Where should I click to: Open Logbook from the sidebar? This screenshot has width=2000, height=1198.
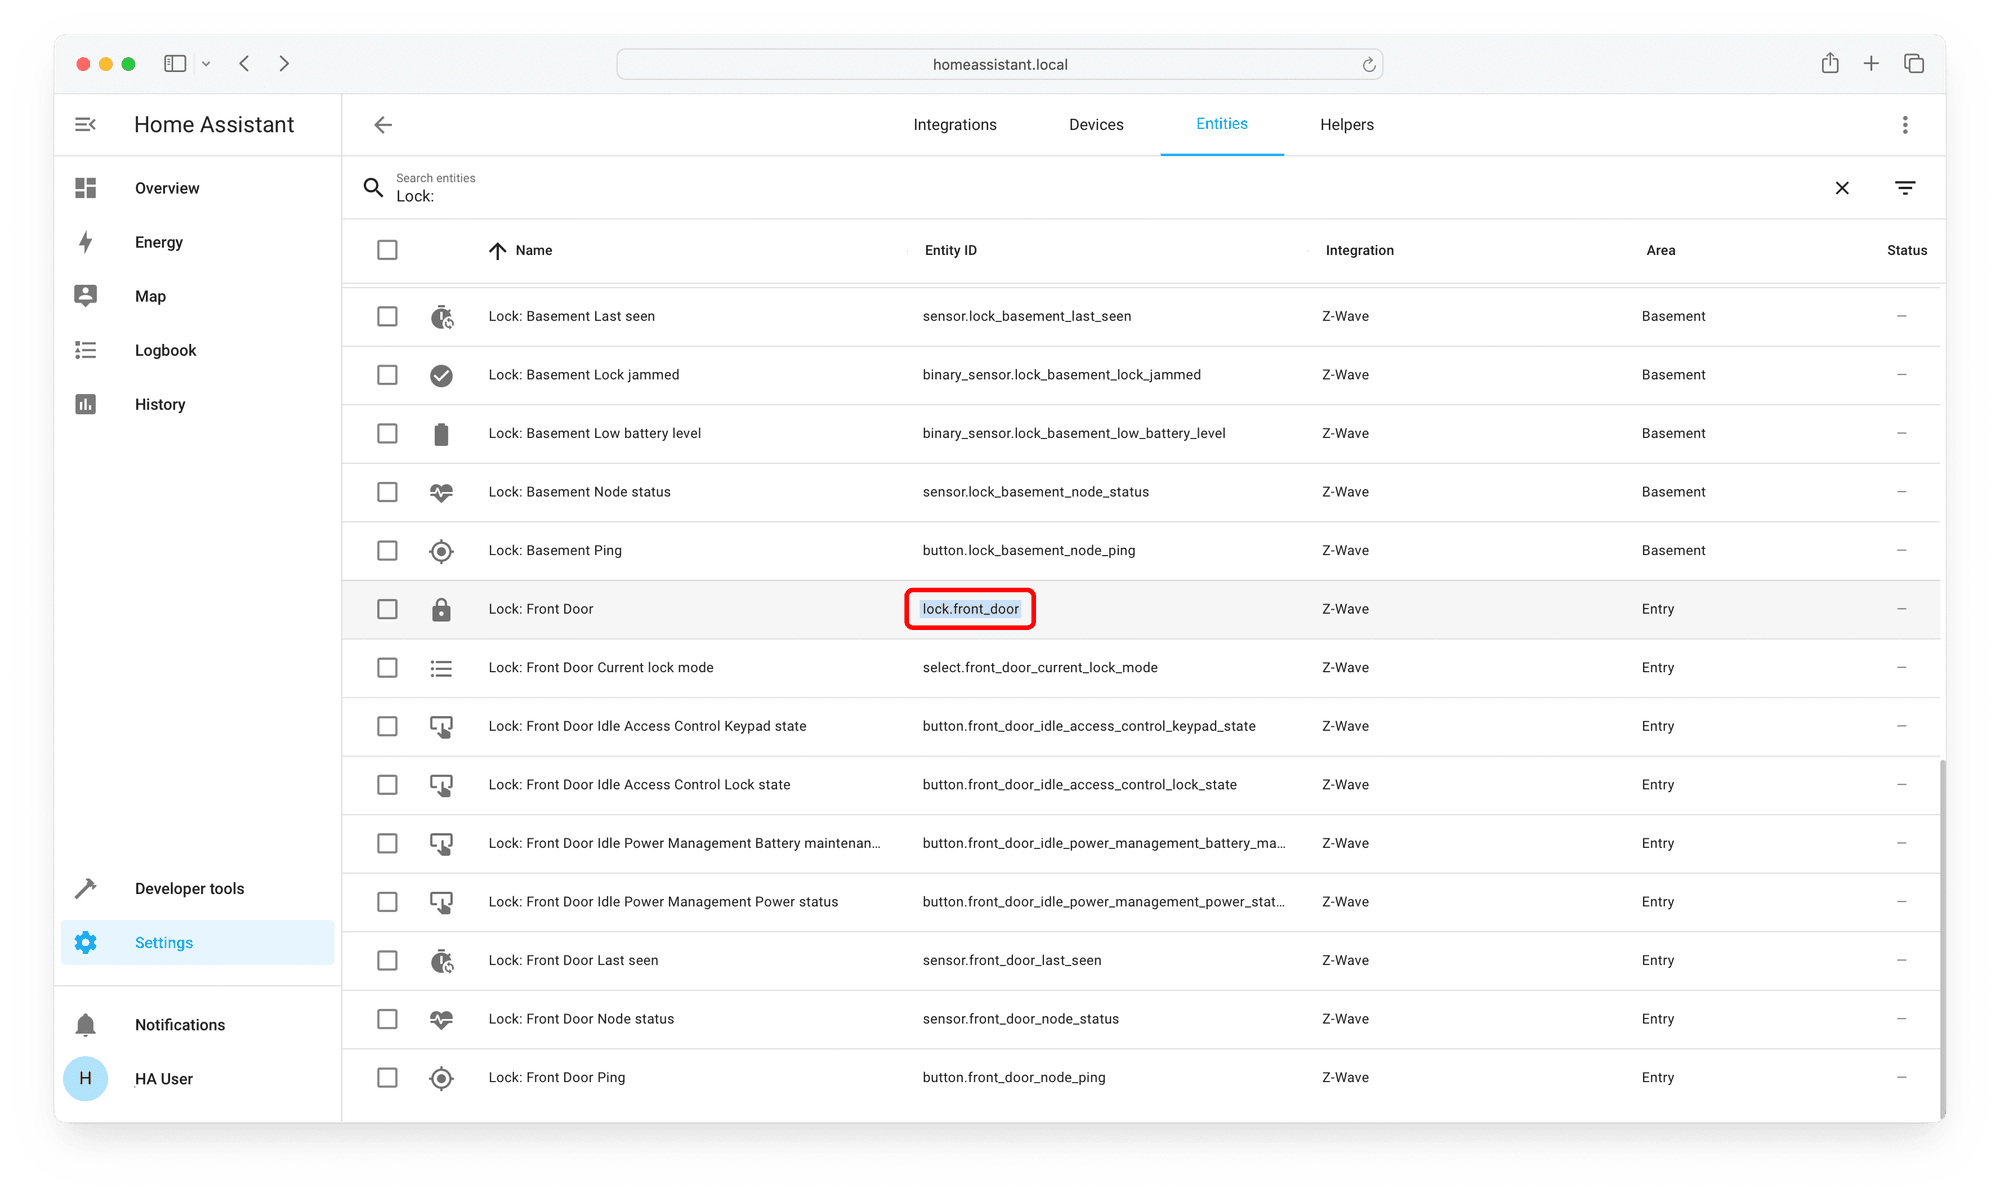(166, 350)
